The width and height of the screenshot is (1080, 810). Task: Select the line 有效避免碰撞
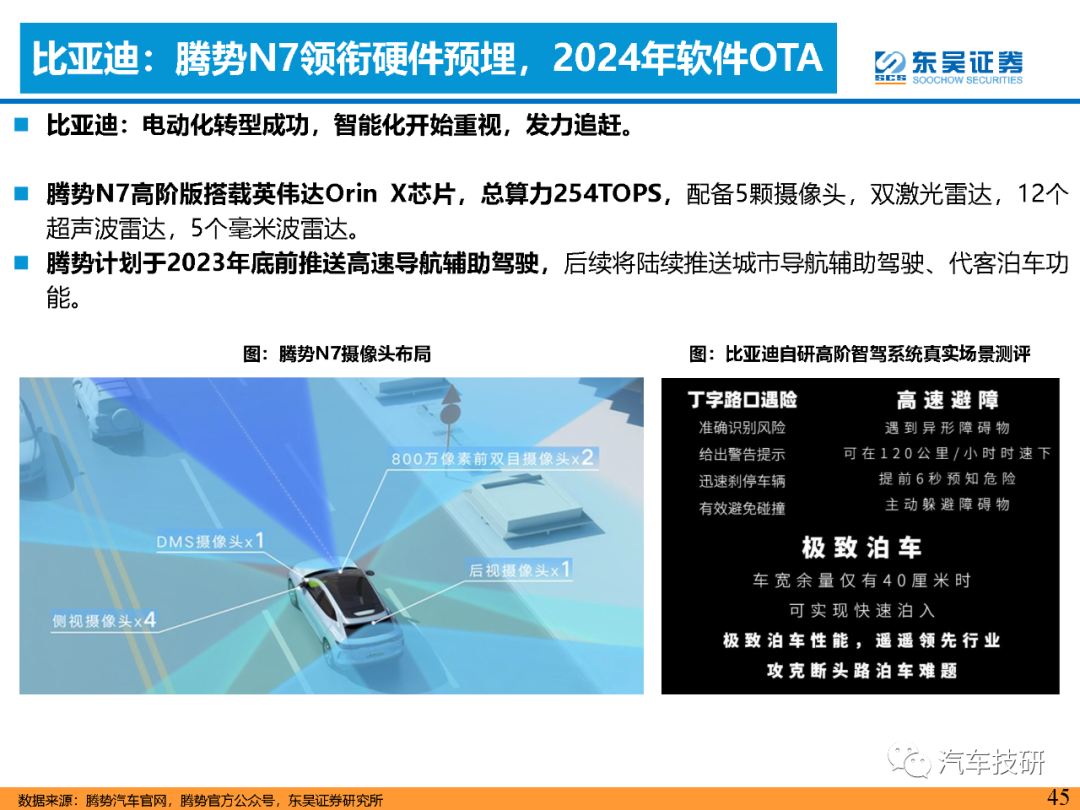(742, 508)
